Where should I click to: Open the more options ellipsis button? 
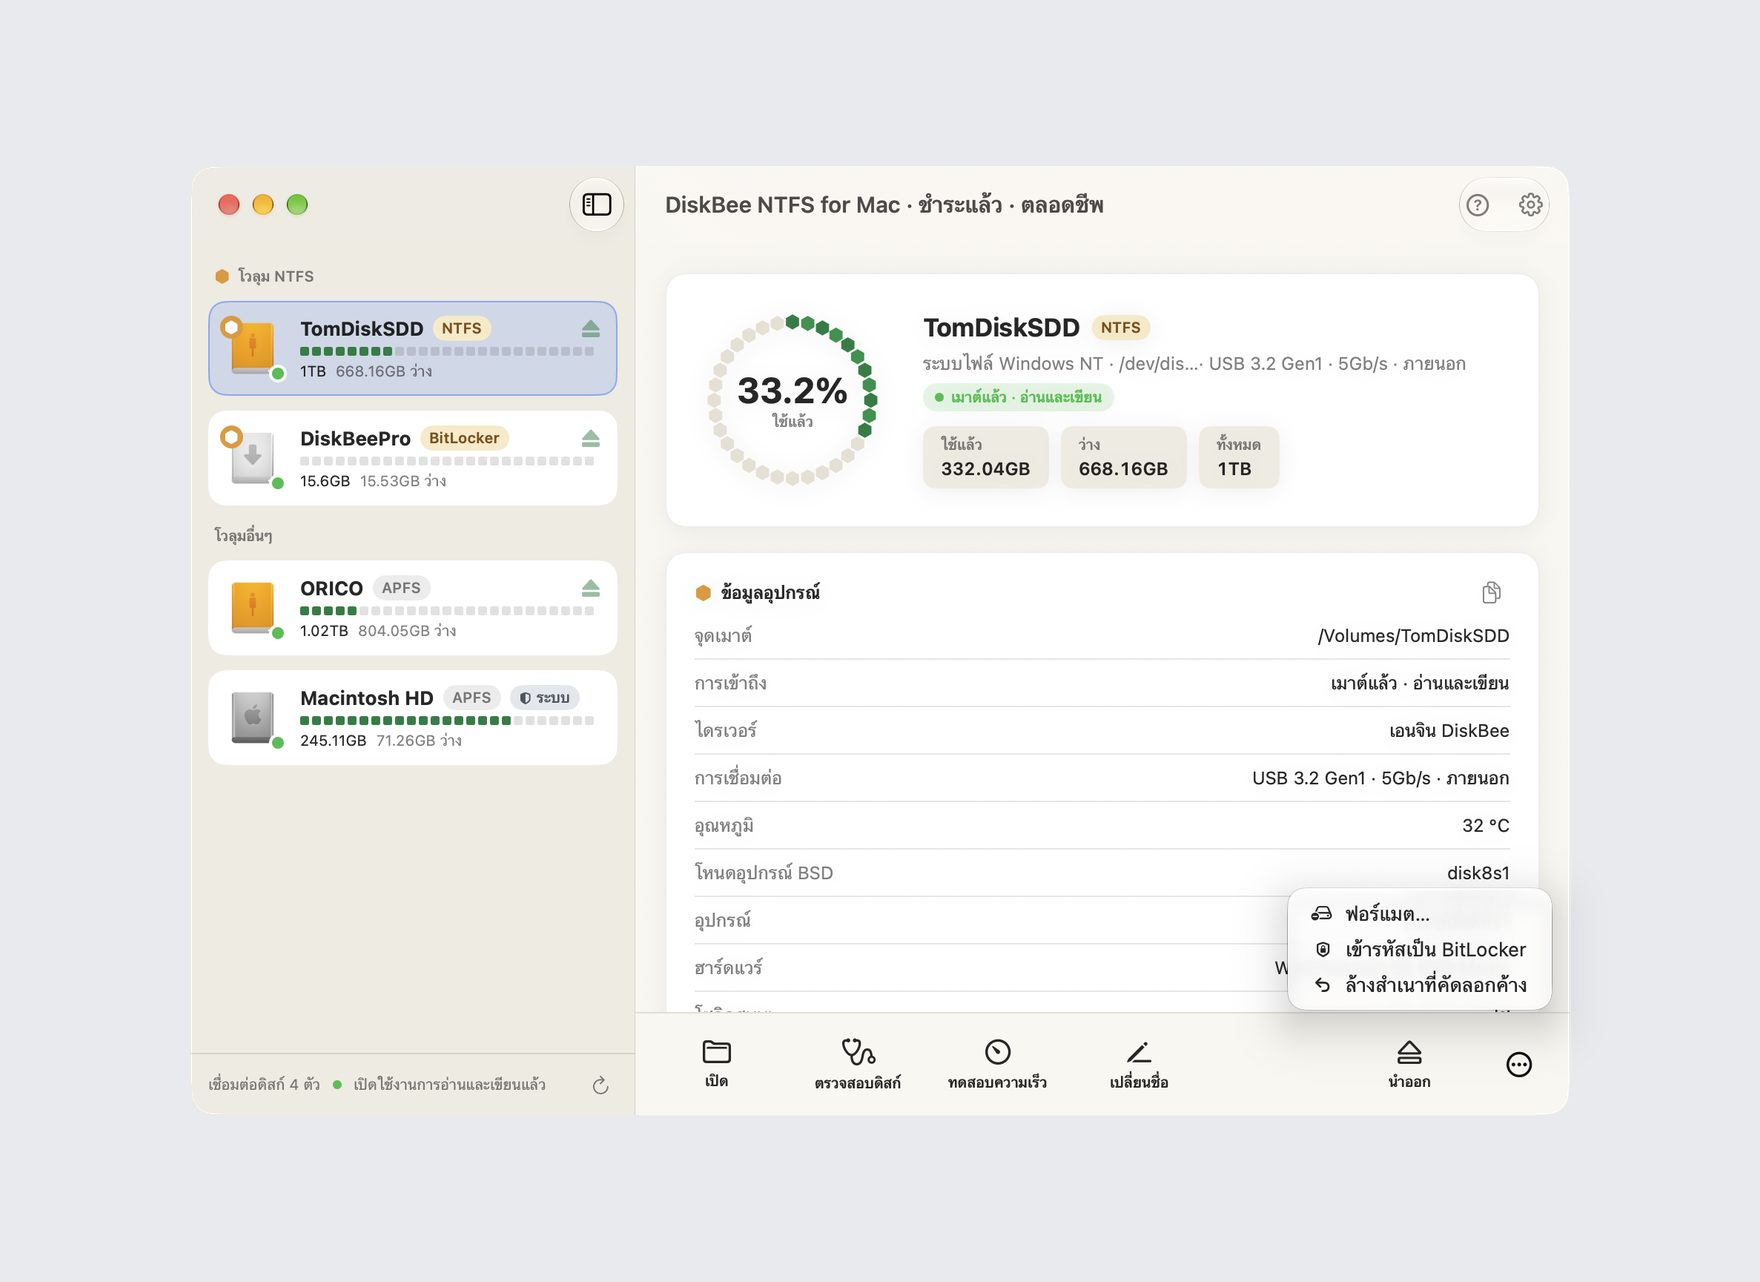1519,1065
